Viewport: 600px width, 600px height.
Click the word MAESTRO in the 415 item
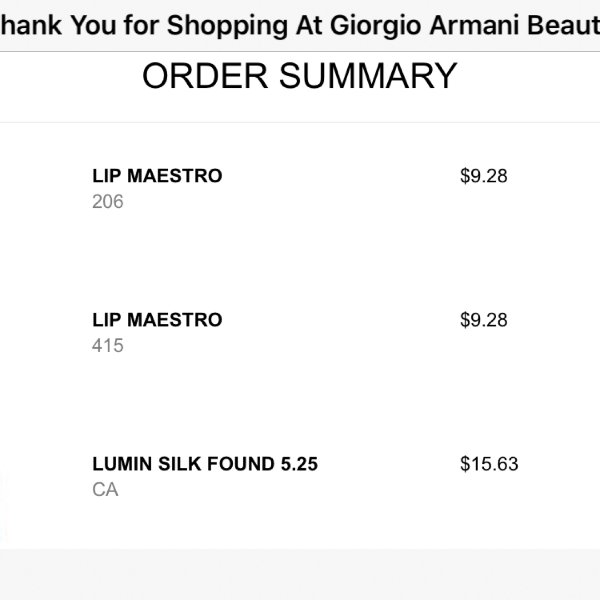[174, 320]
